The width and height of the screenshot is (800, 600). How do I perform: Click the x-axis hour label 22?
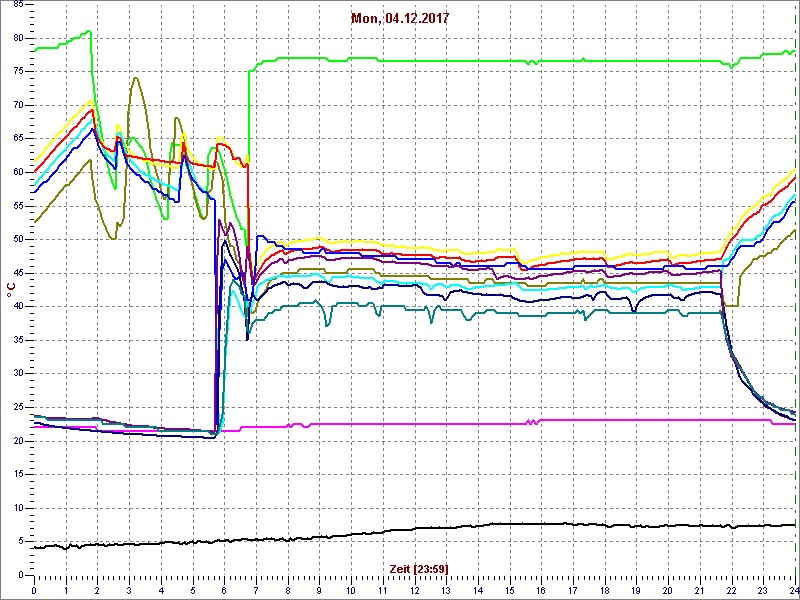[732, 589]
